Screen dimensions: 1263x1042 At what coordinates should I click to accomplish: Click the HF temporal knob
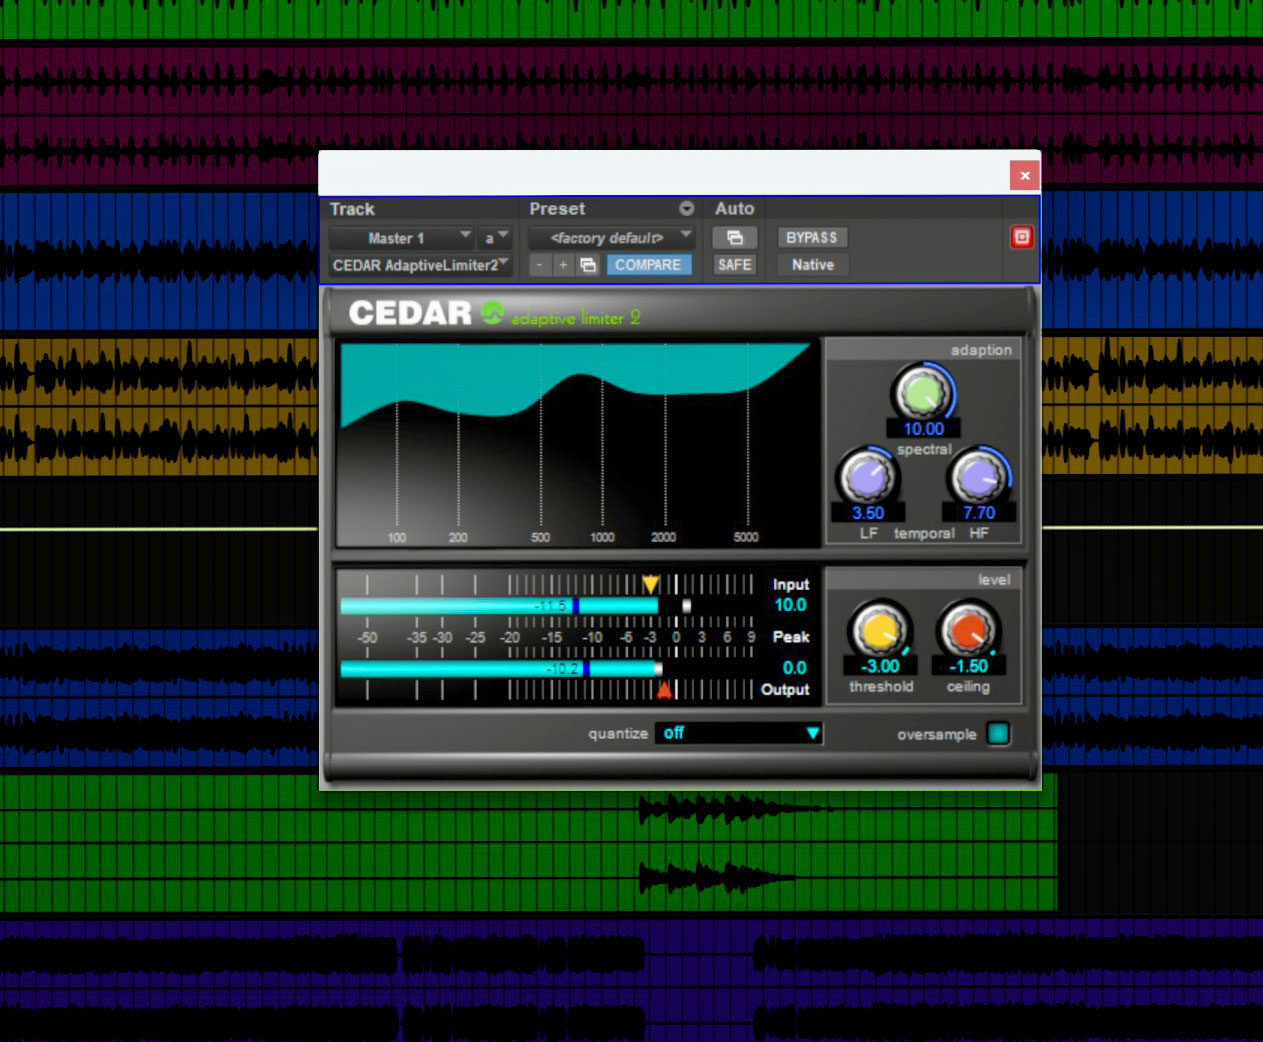tap(979, 477)
